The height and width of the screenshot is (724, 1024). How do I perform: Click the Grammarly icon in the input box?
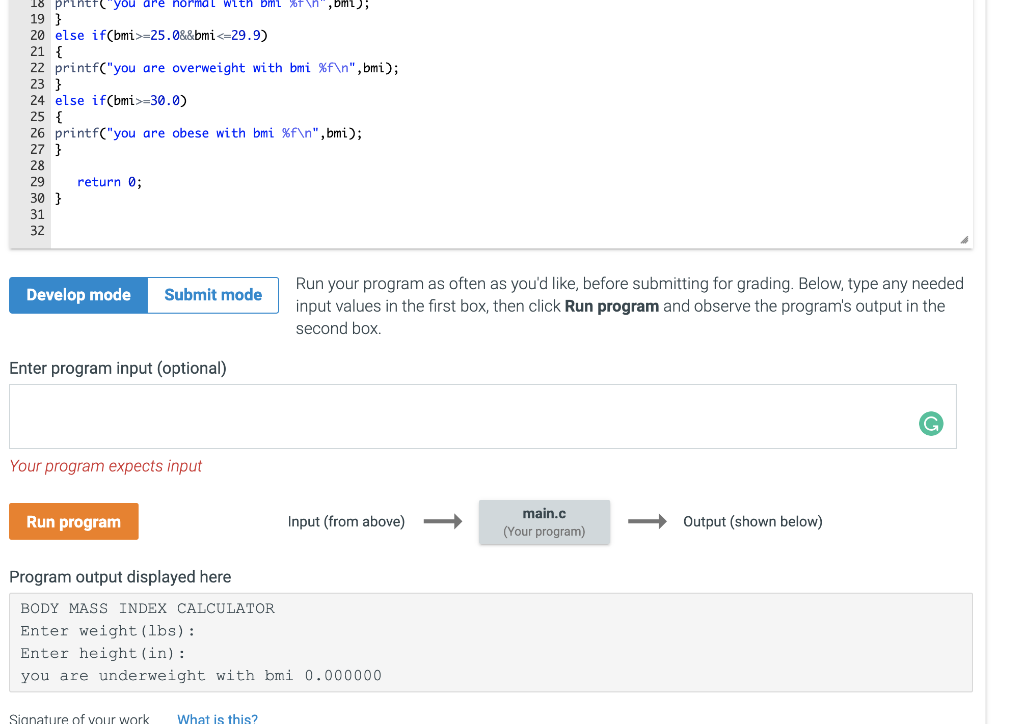pos(931,424)
